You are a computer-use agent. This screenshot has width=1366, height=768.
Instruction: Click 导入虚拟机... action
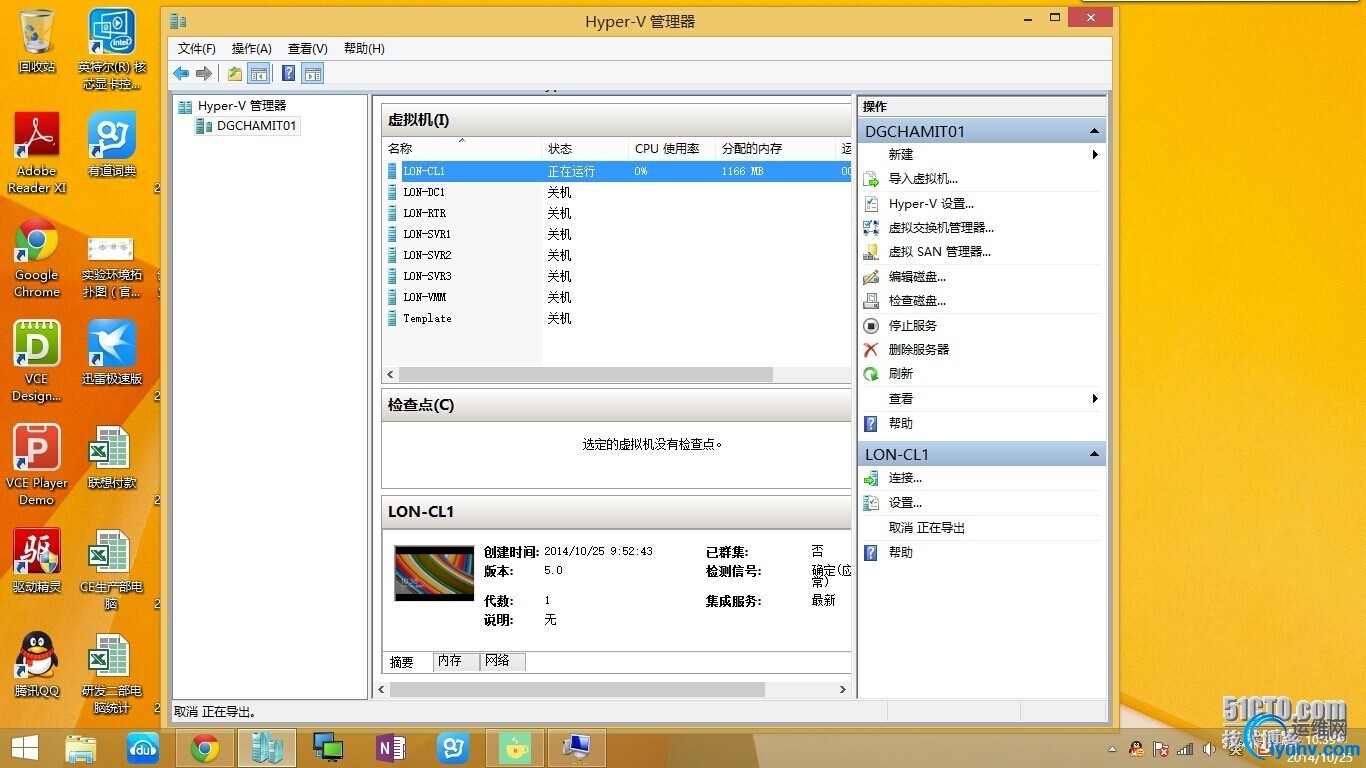coord(923,179)
